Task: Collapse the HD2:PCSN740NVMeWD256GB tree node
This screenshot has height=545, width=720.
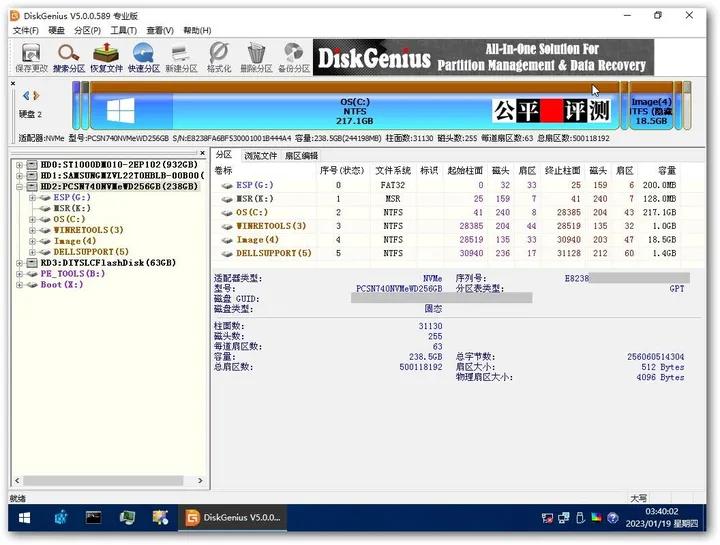Action: pos(19,186)
